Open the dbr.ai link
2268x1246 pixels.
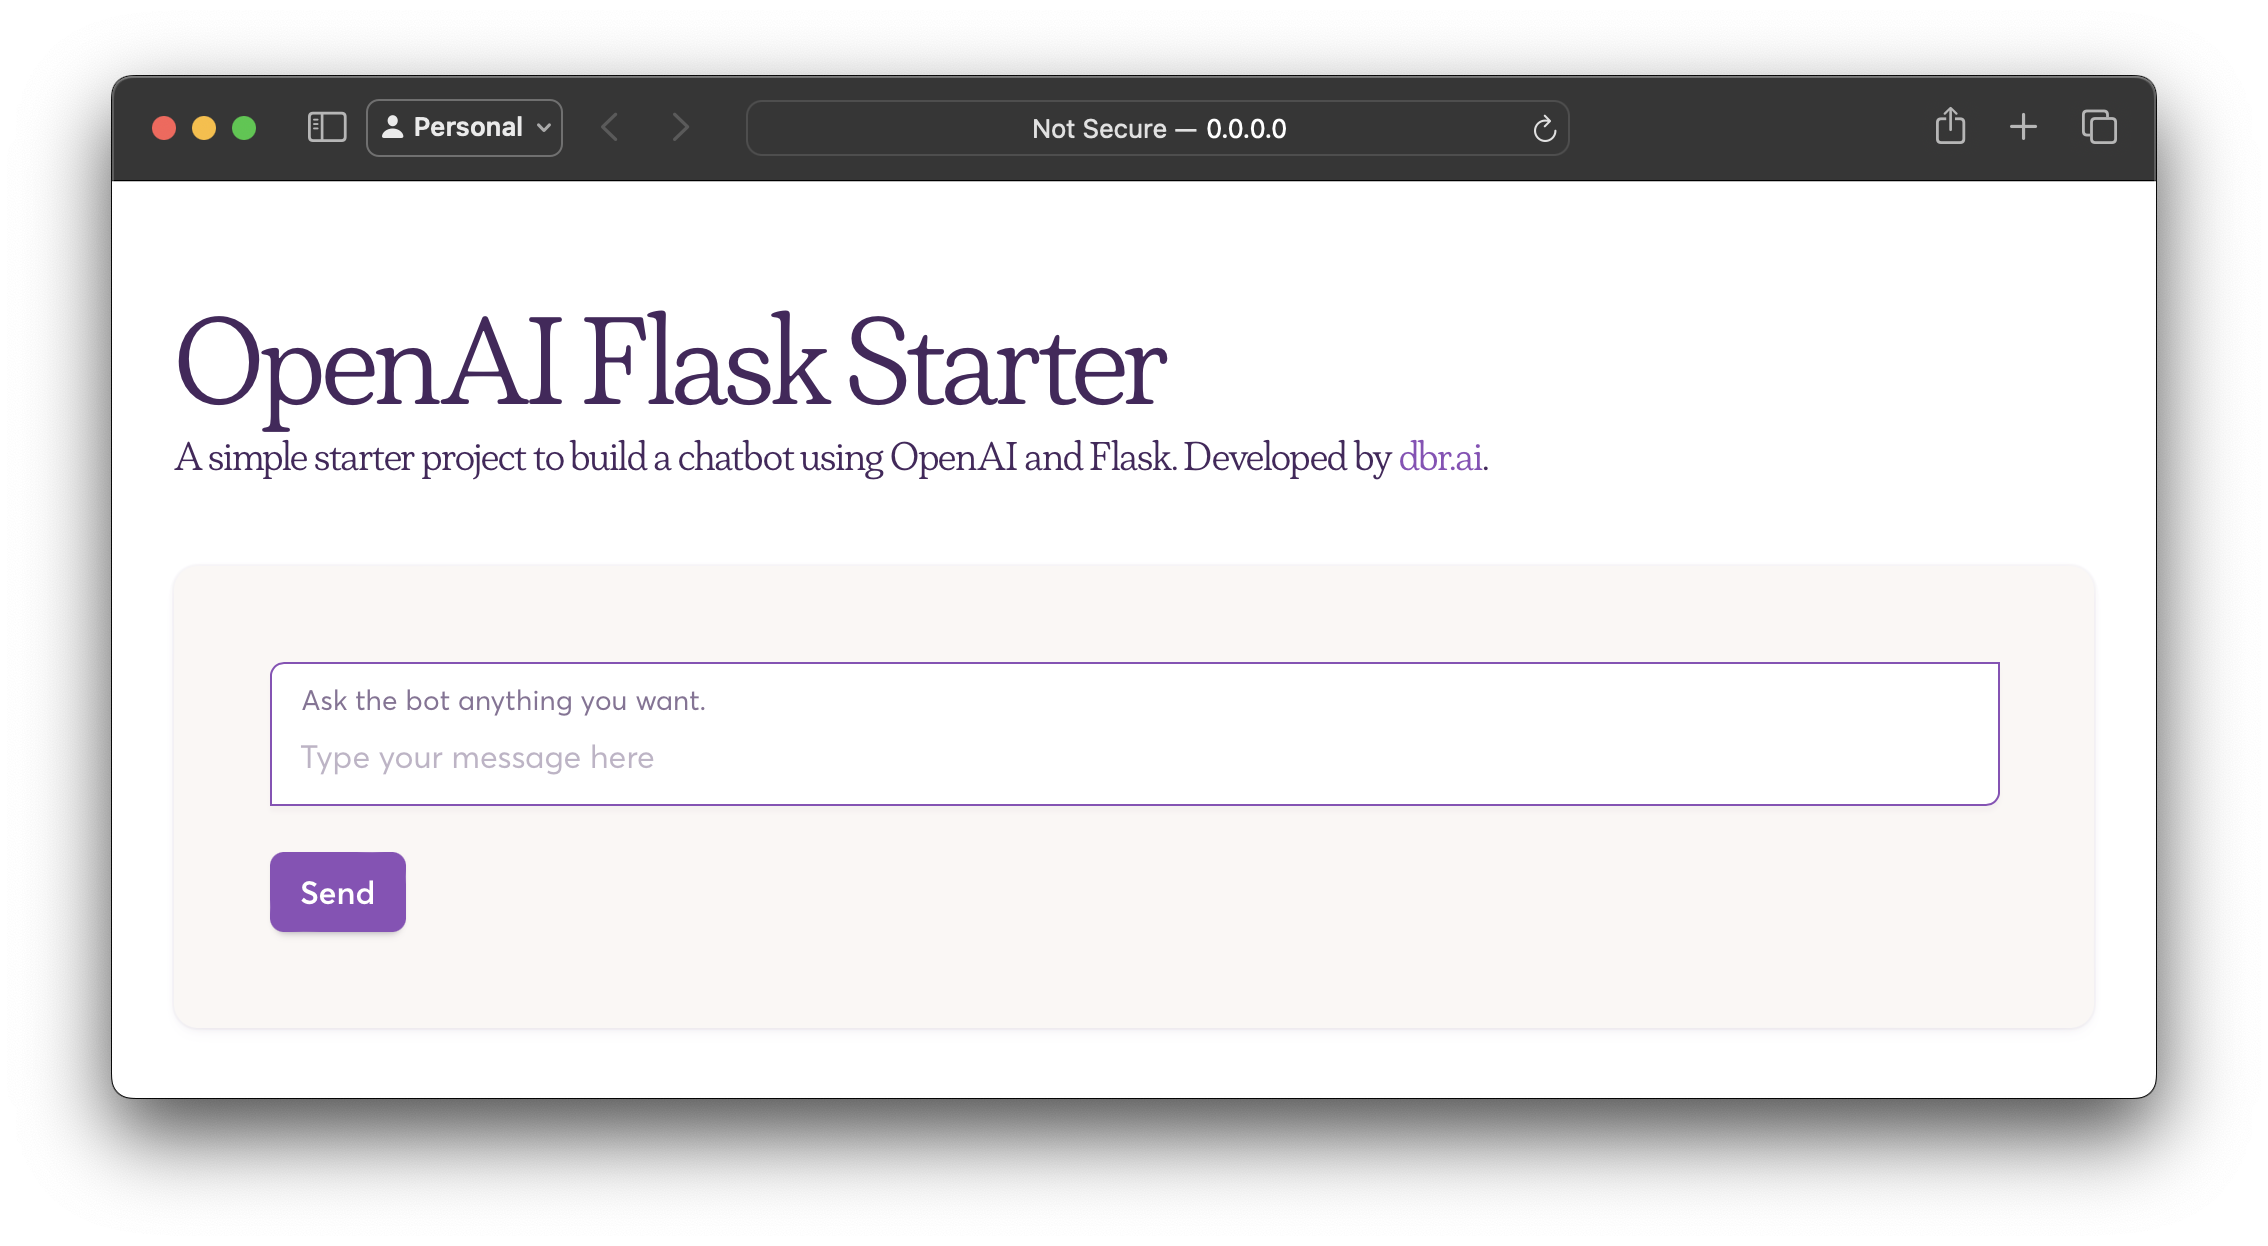point(1440,457)
